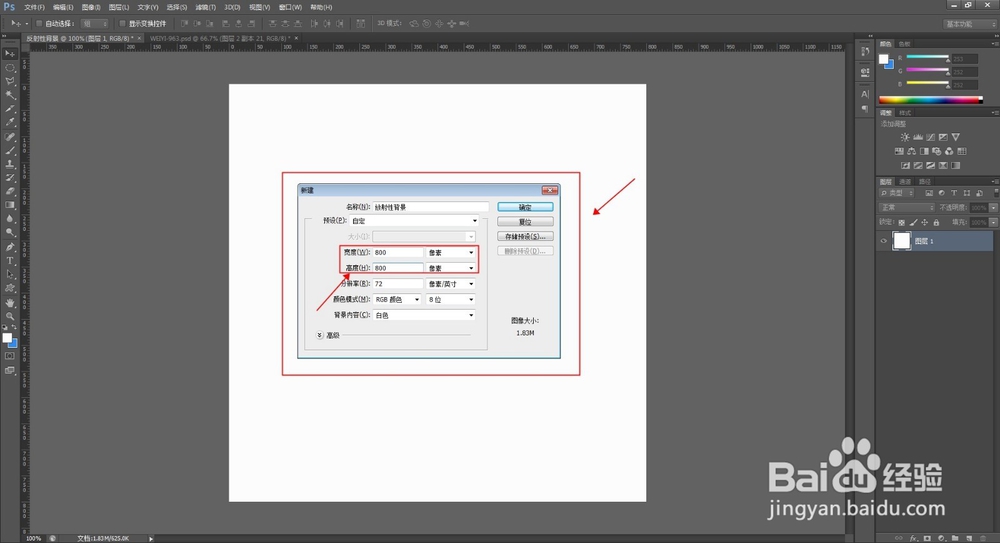This screenshot has width=1000, height=543.
Task: Switch to the 通道 channels tab
Action: tap(905, 182)
